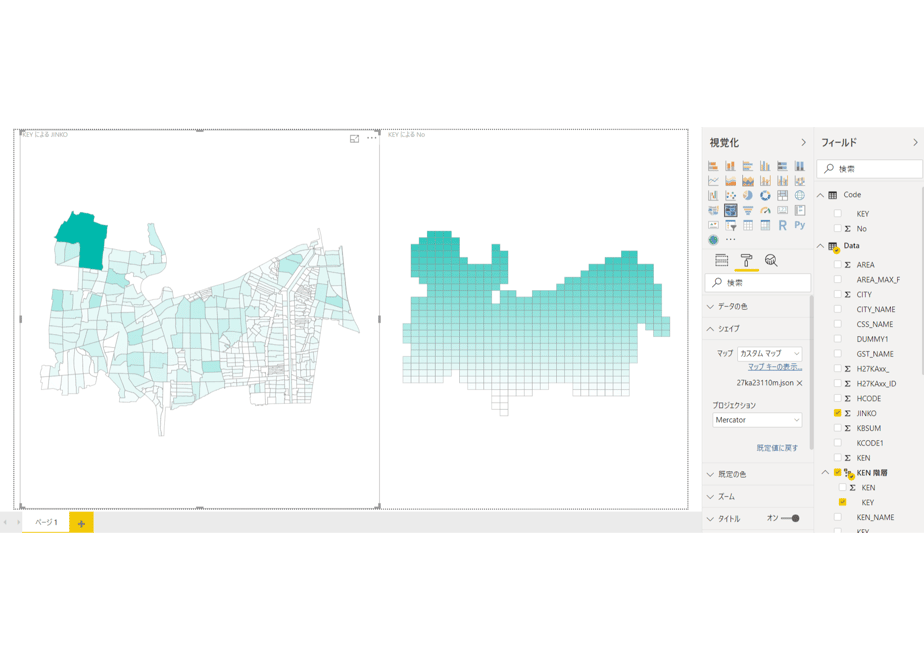The width and height of the screenshot is (924, 660).
Task: Turn off the タイトル toggle
Action: (x=790, y=519)
